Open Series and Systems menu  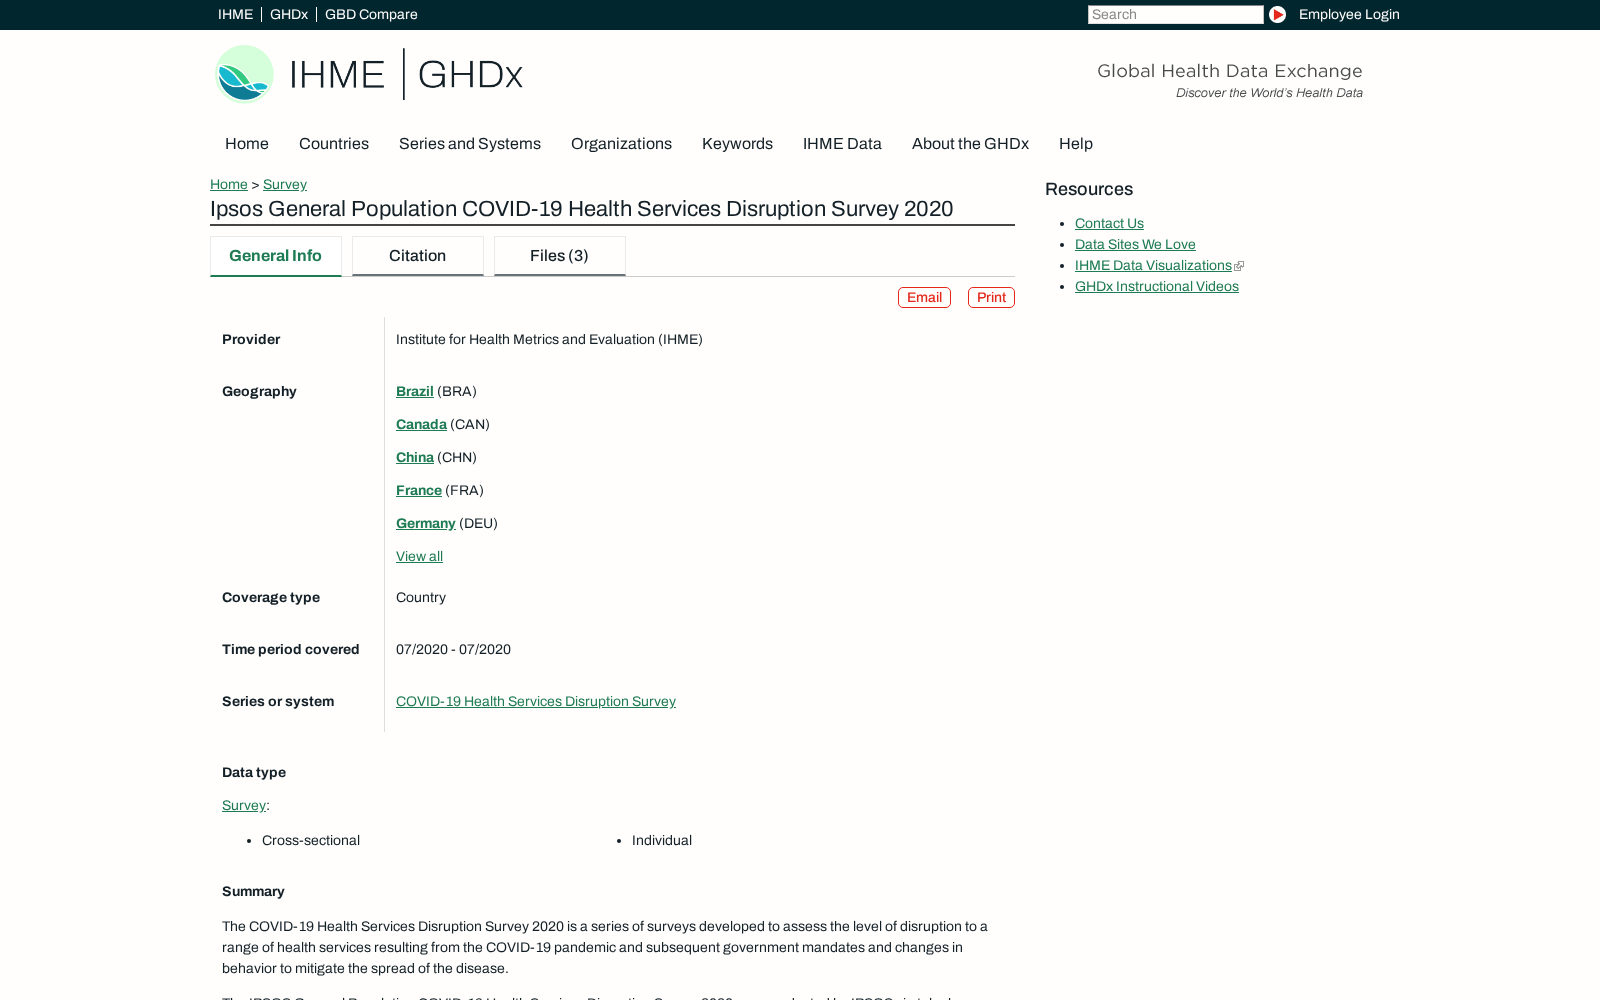[x=470, y=144]
